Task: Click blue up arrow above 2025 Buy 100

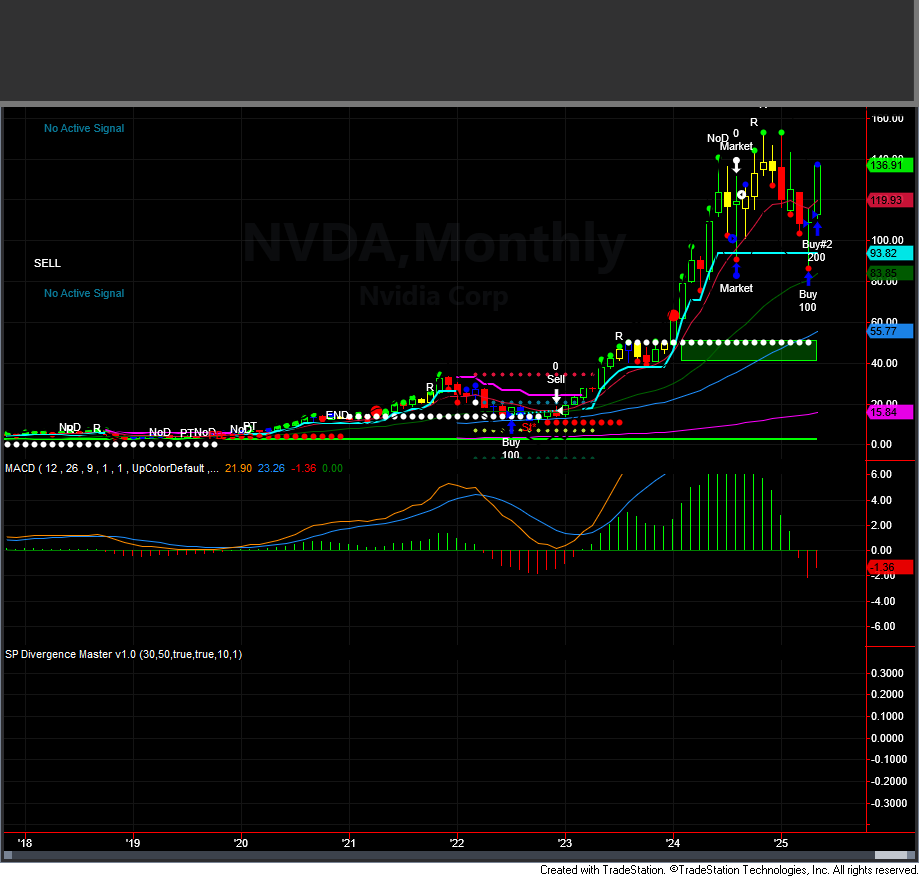Action: coord(808,278)
